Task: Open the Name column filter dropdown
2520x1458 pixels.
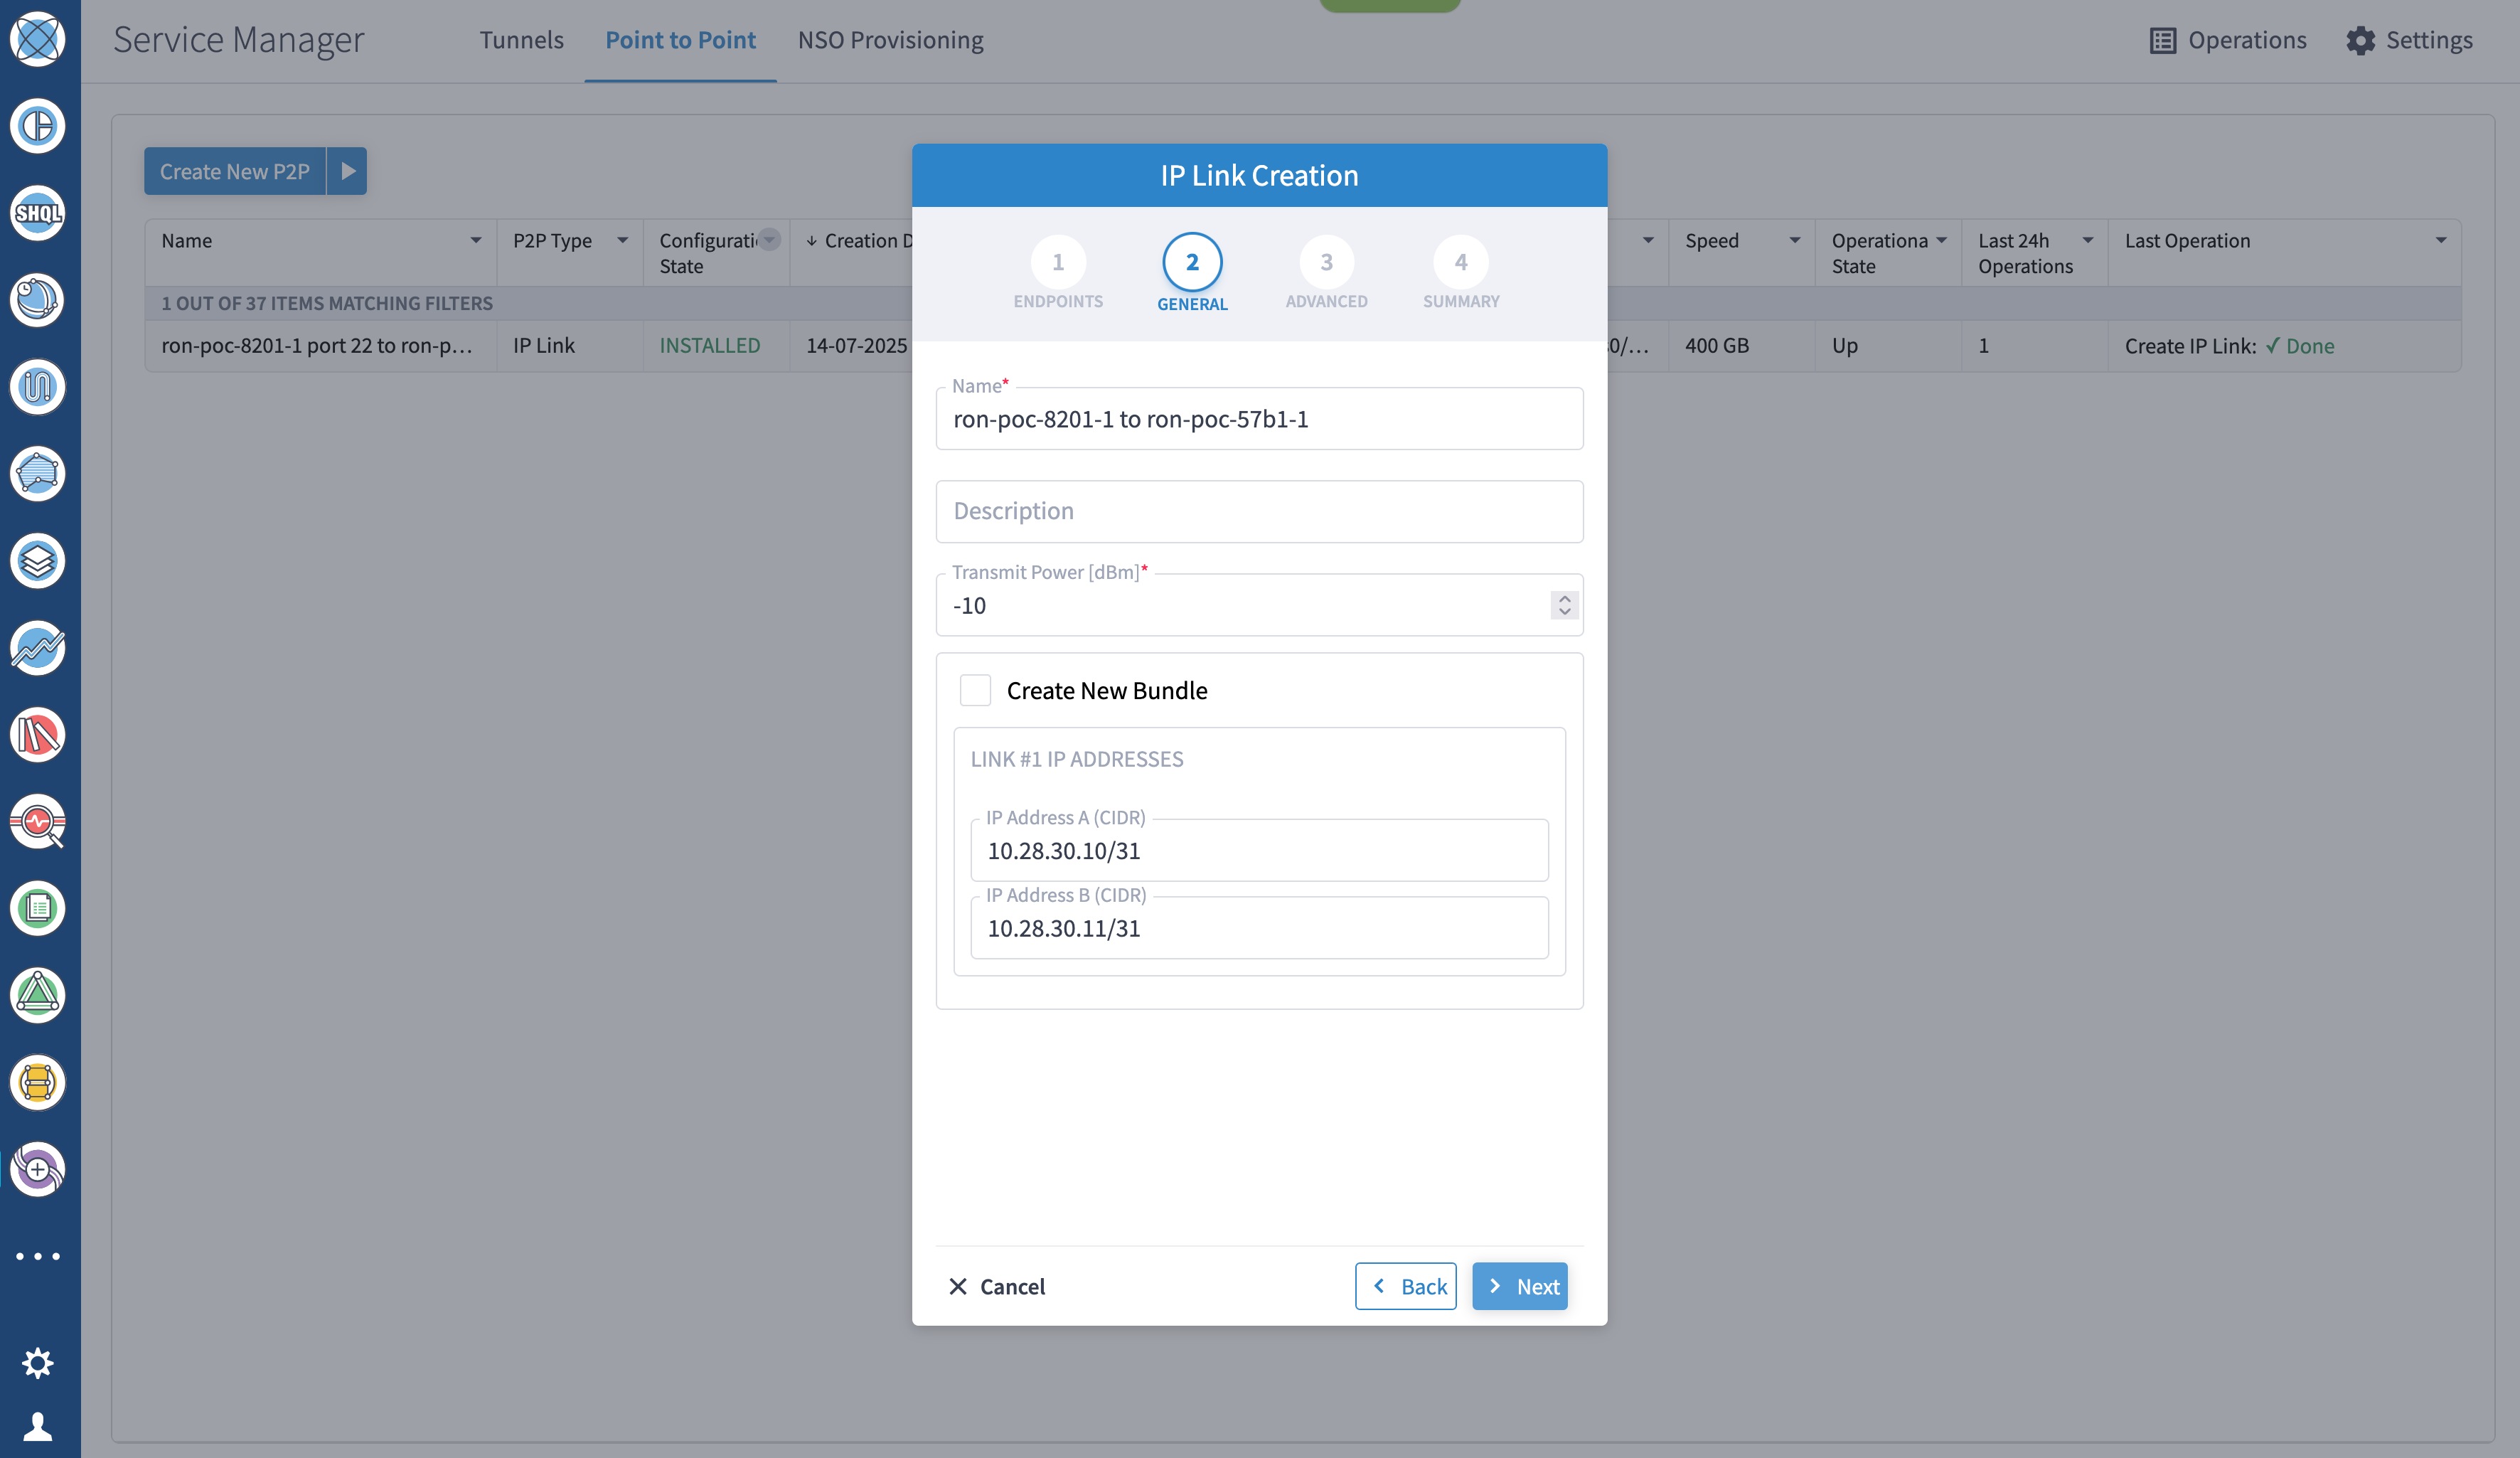Action: coord(476,240)
